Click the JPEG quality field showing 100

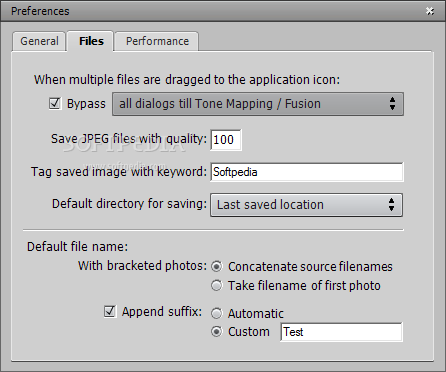point(226,139)
